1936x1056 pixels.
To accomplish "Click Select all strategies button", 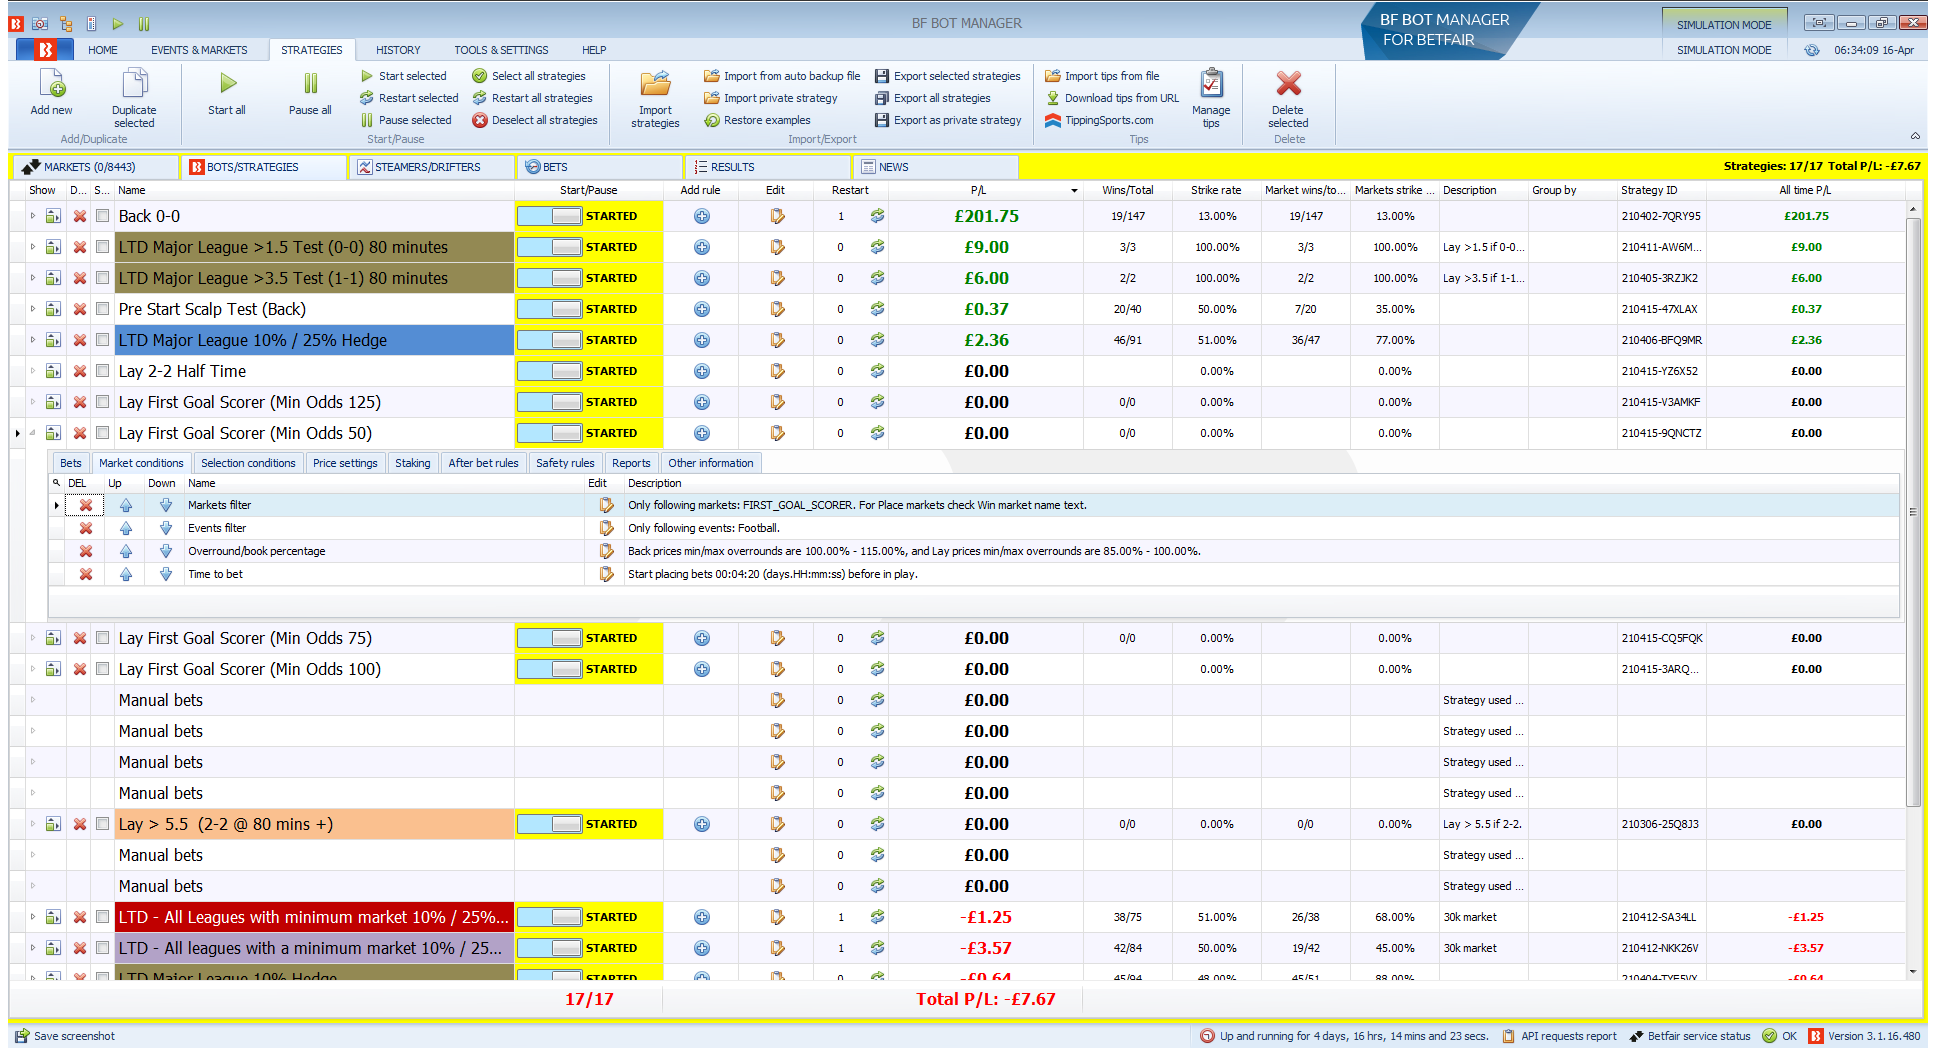I will pos(529,76).
